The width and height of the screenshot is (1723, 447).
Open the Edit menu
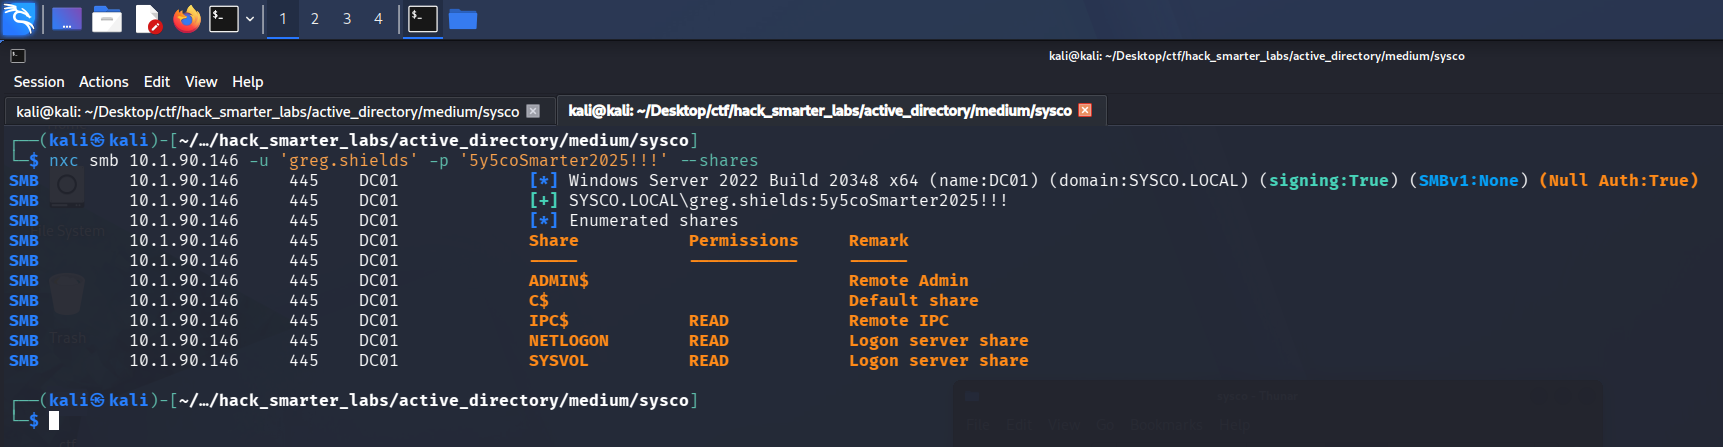[157, 82]
